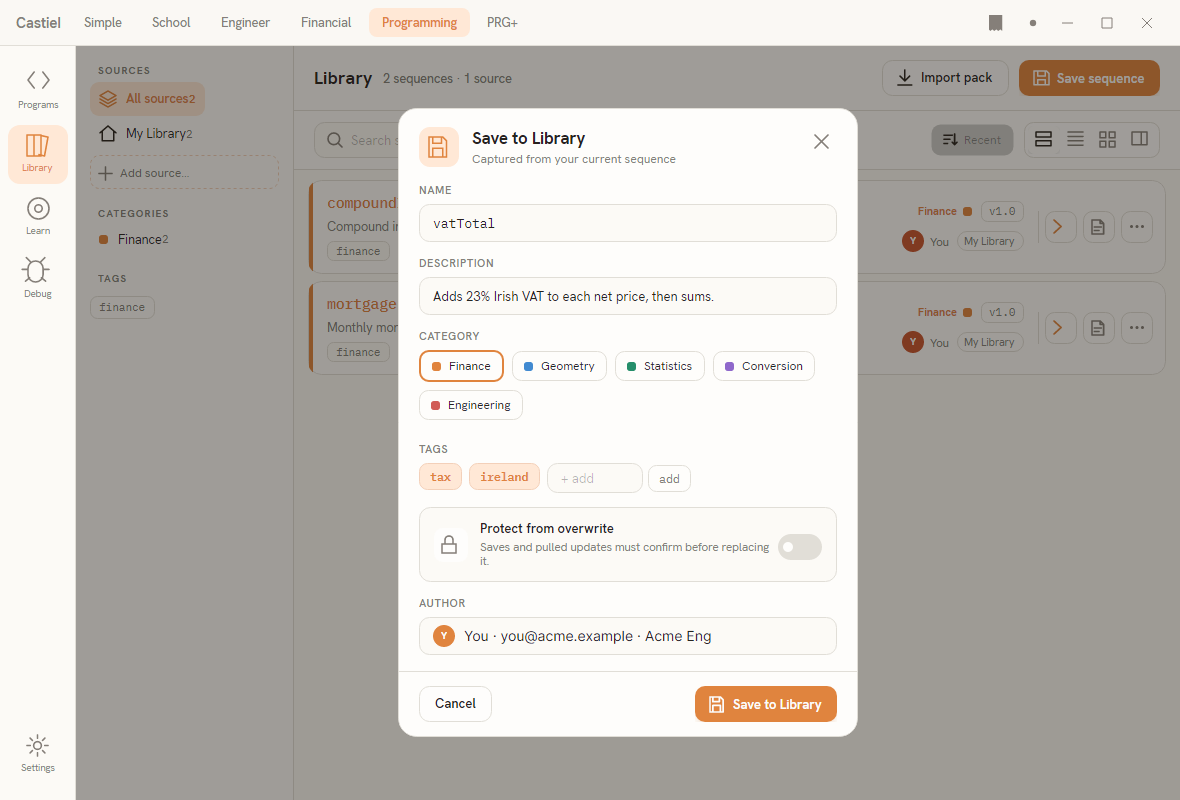Select My Library source

coord(148,133)
